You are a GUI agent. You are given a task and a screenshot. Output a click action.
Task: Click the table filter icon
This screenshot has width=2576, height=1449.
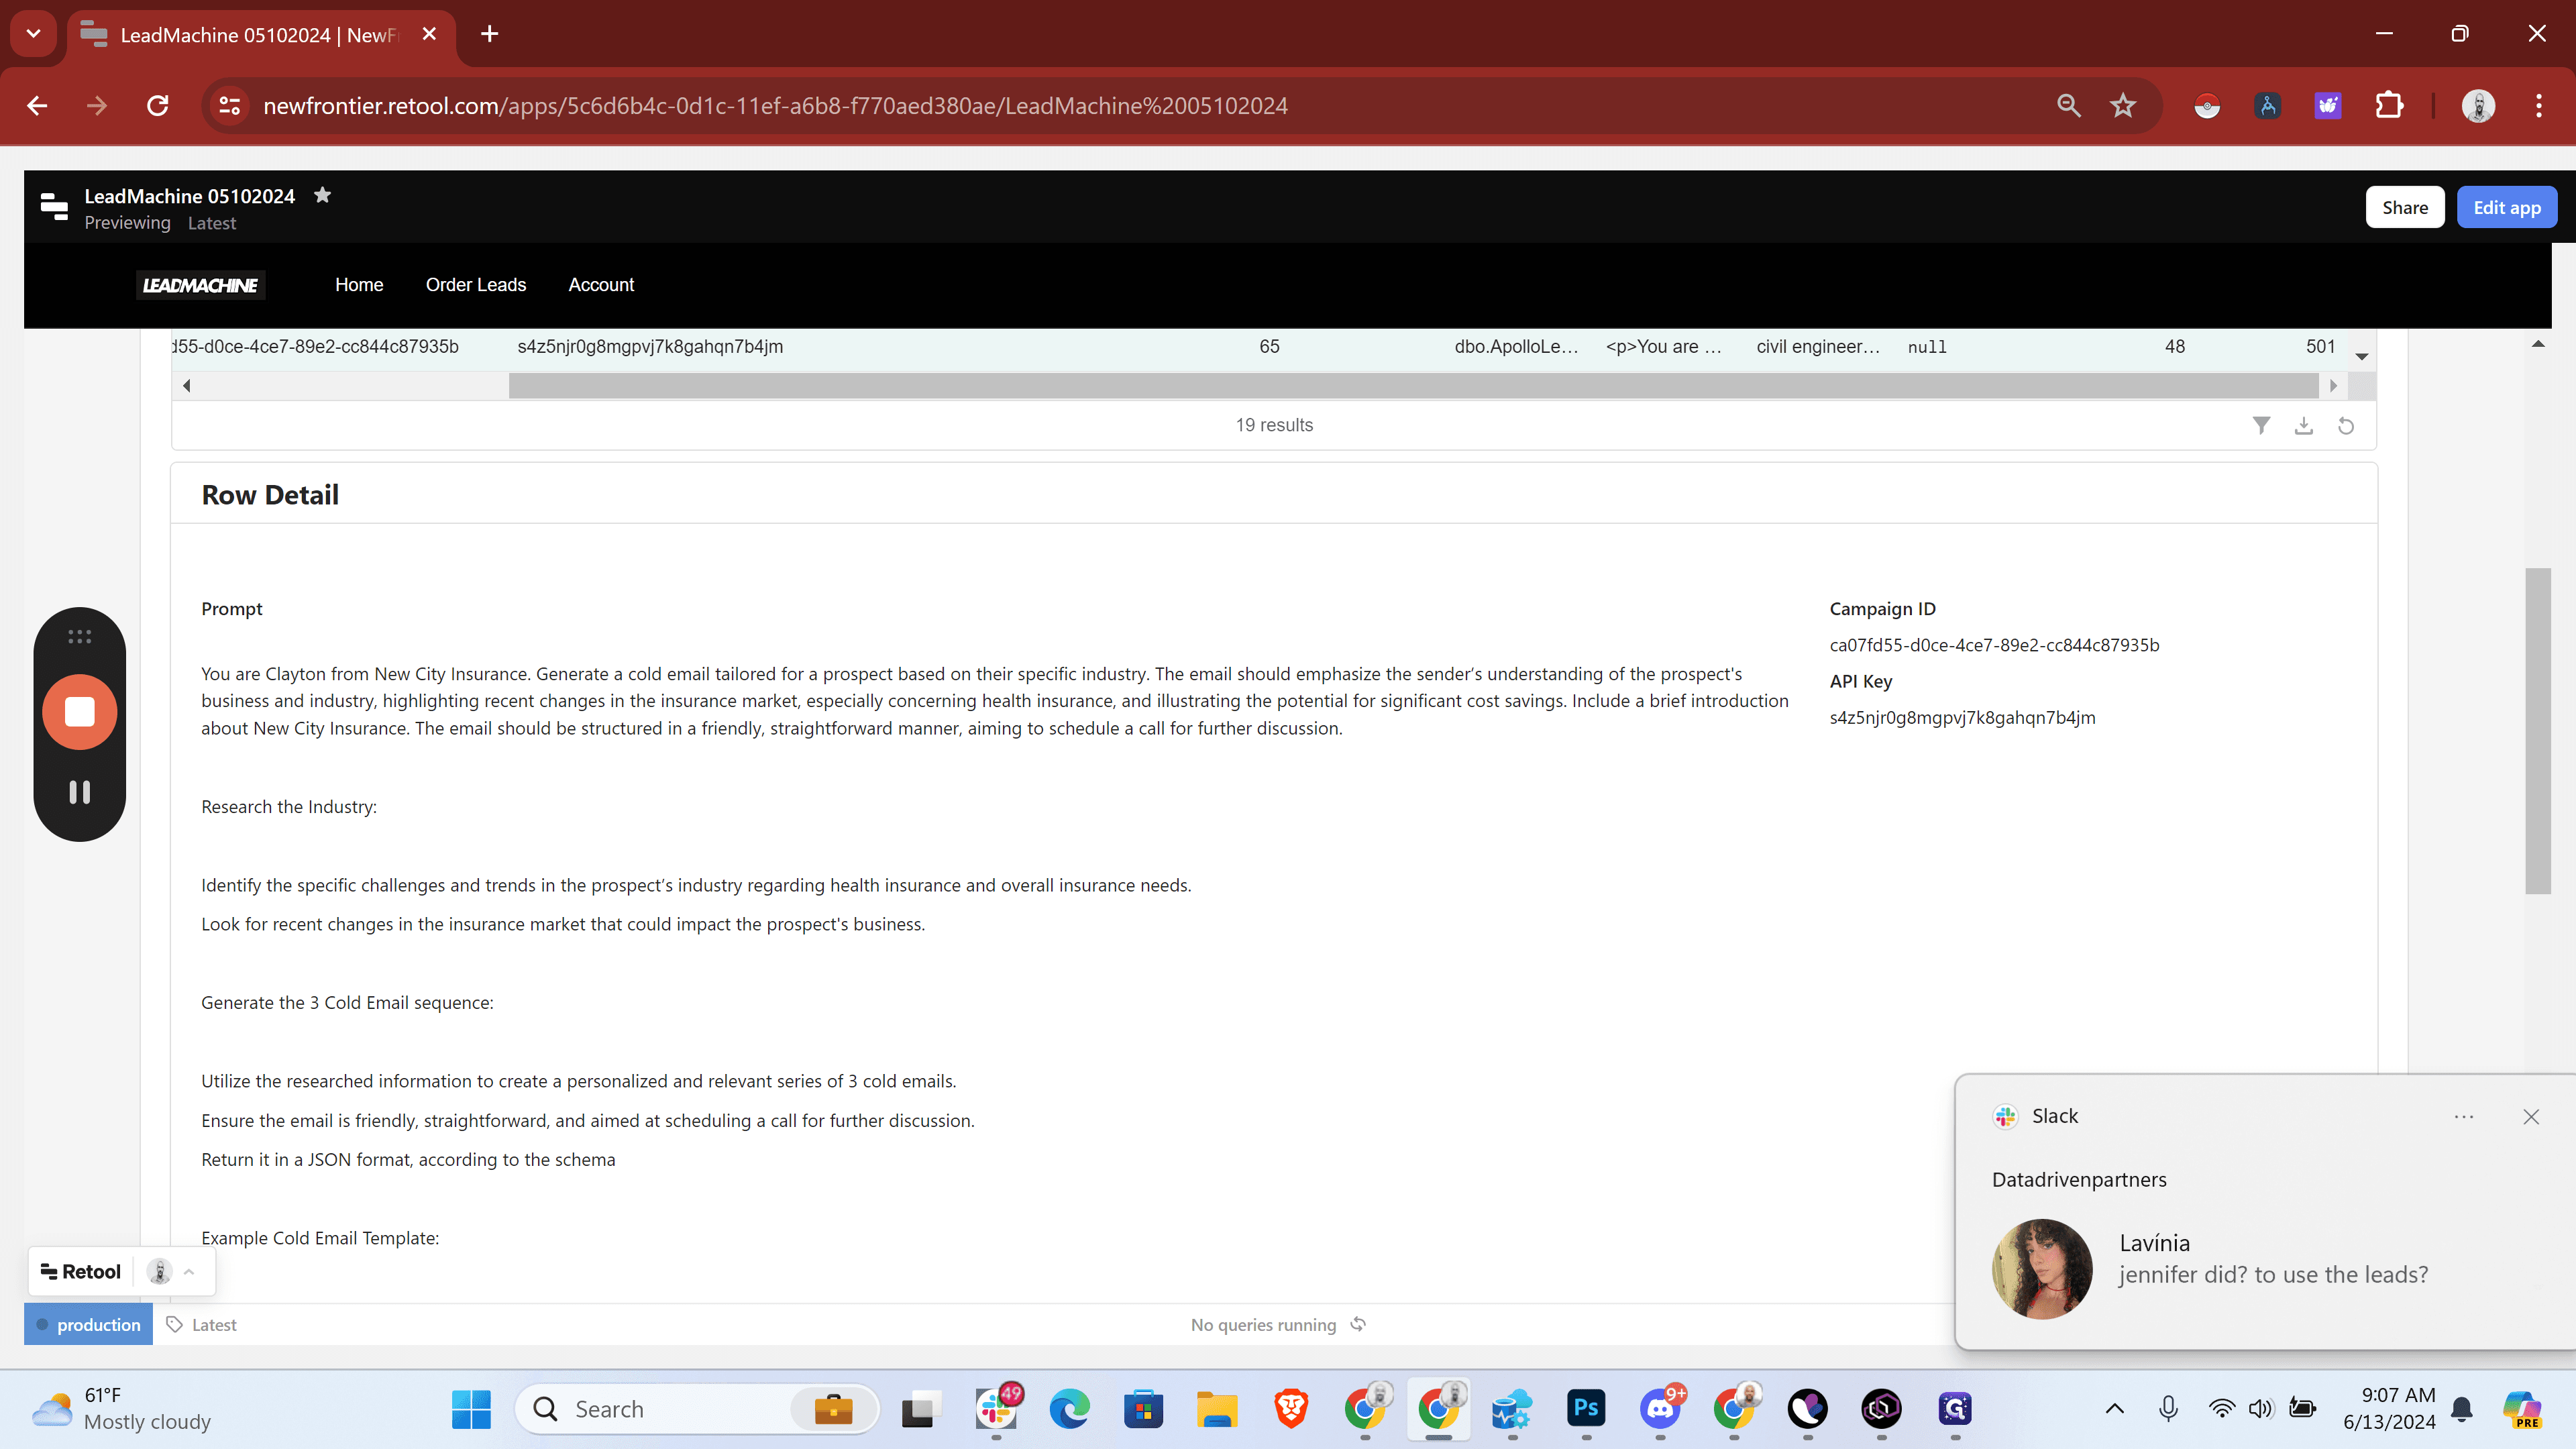(x=2261, y=425)
